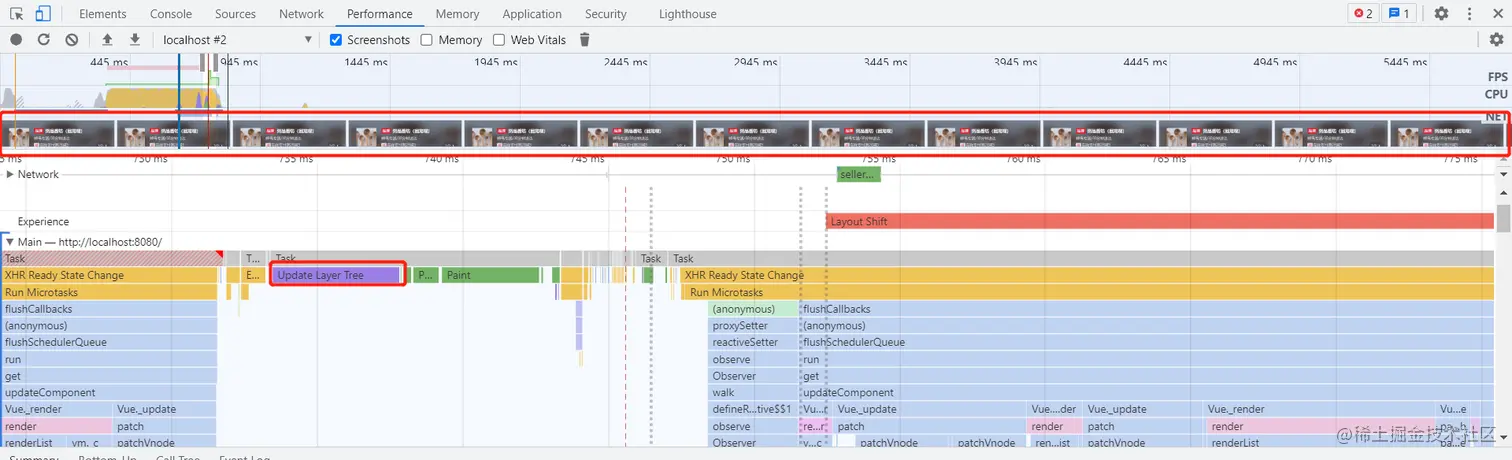Switch to the Console tab
The image size is (1512, 460).
tap(171, 14)
